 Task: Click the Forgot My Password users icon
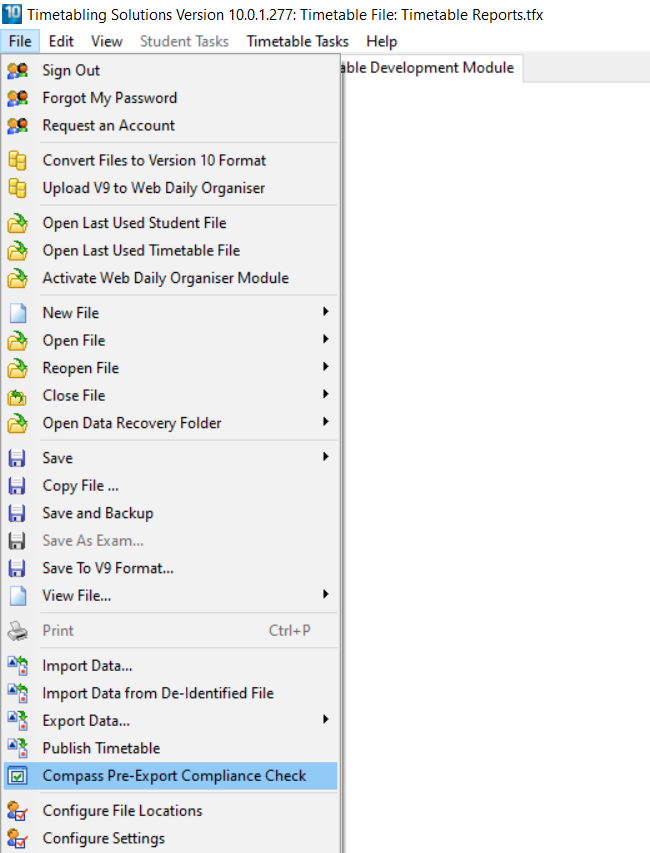[x=17, y=98]
